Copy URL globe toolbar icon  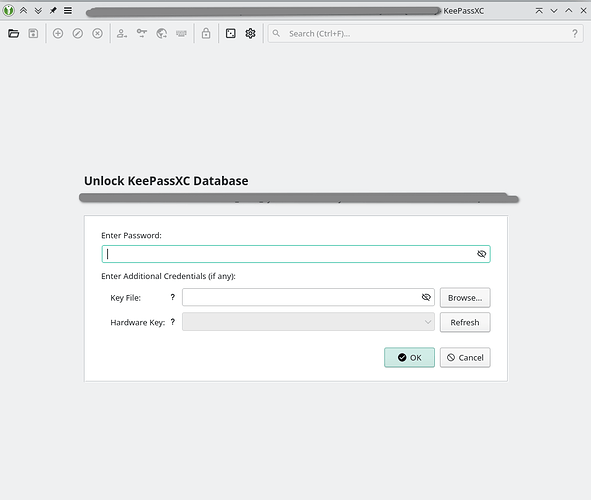tap(162, 34)
